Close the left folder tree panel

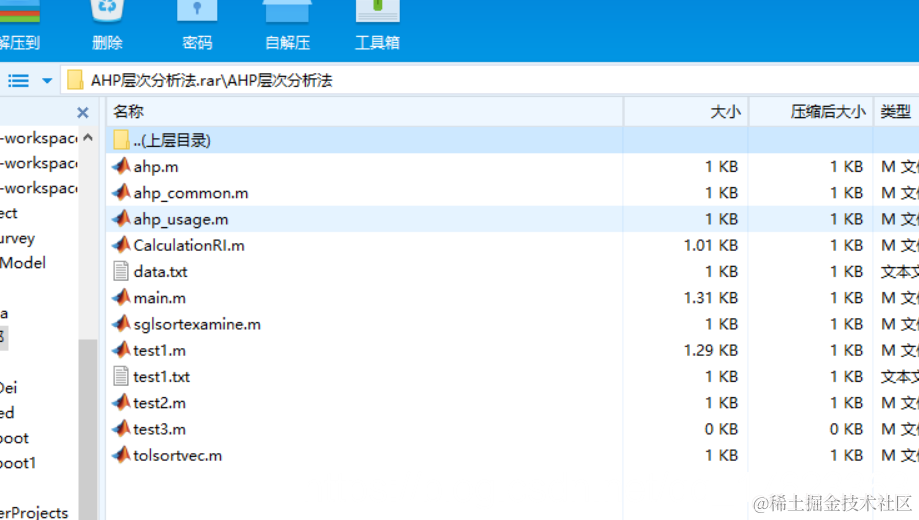click(83, 113)
